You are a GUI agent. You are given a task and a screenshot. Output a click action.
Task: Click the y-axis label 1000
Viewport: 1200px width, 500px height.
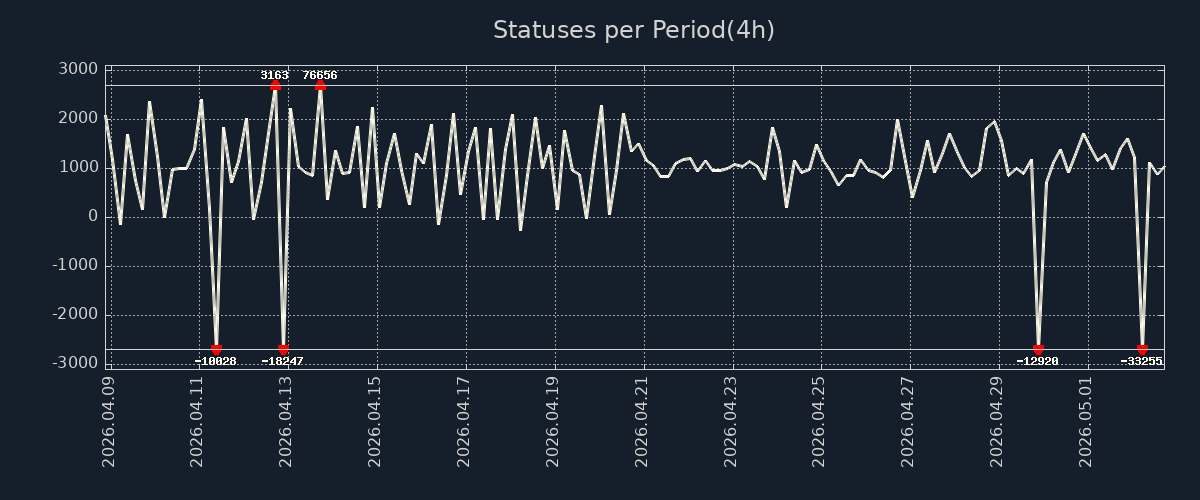point(79,167)
